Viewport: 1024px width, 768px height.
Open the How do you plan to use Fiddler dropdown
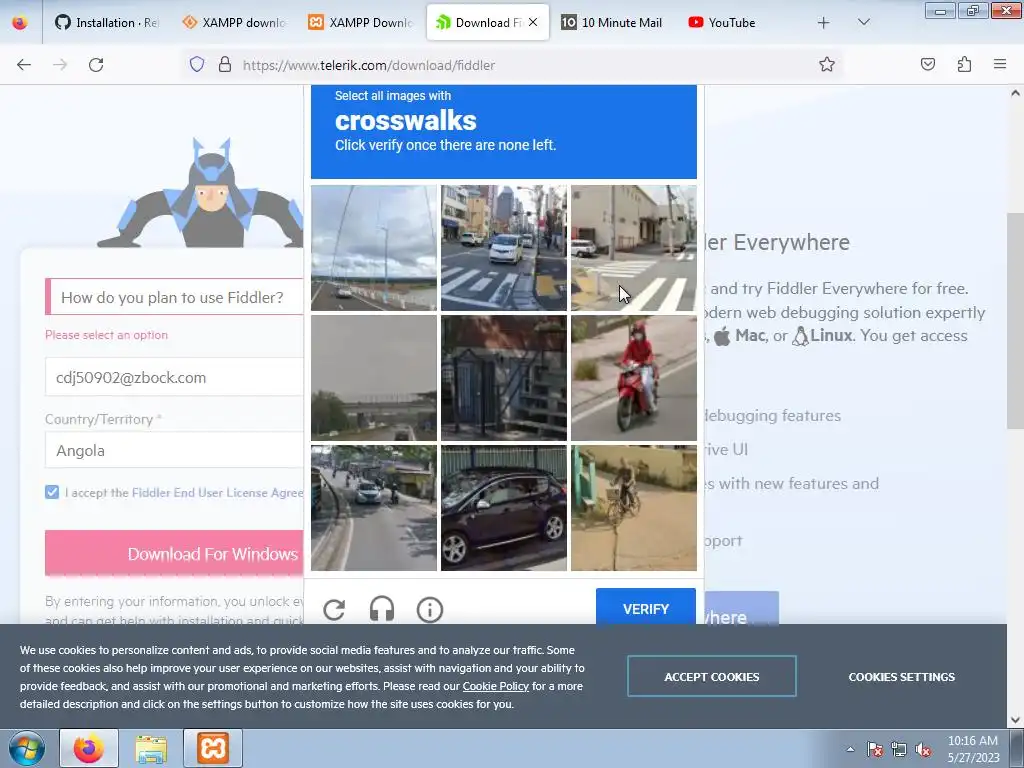point(175,297)
